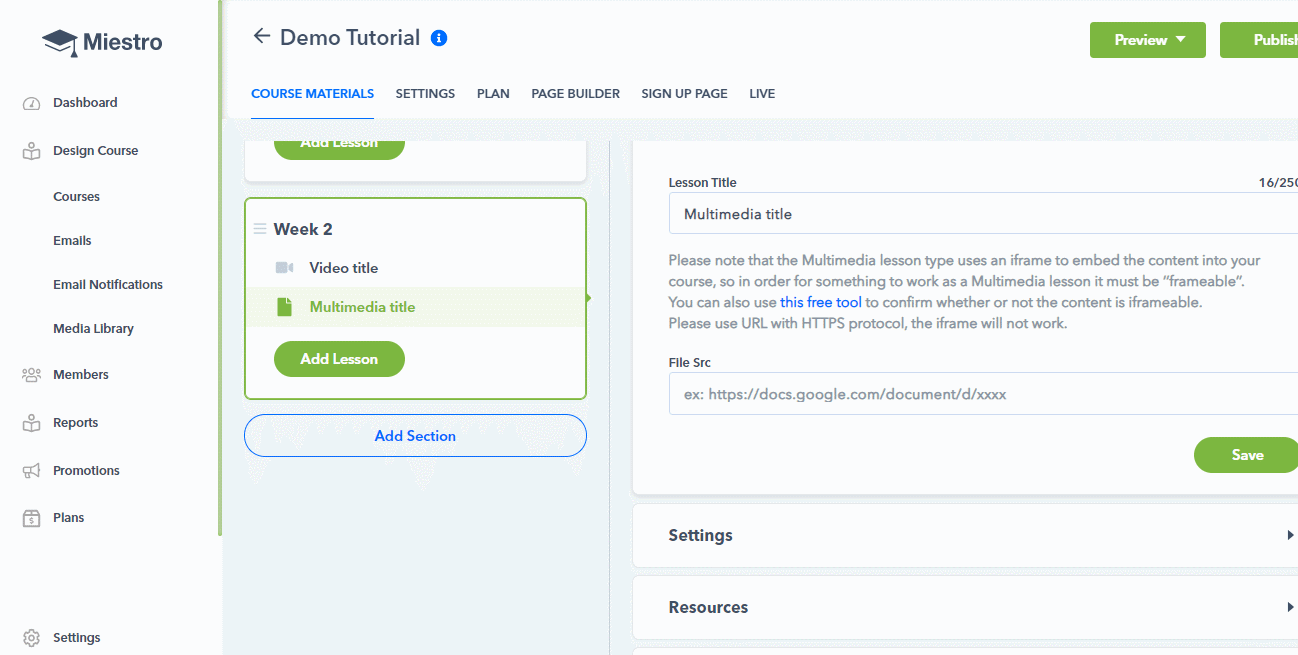The image size is (1298, 655).
Task: Open Reports in sidebar
Action: tap(75, 423)
